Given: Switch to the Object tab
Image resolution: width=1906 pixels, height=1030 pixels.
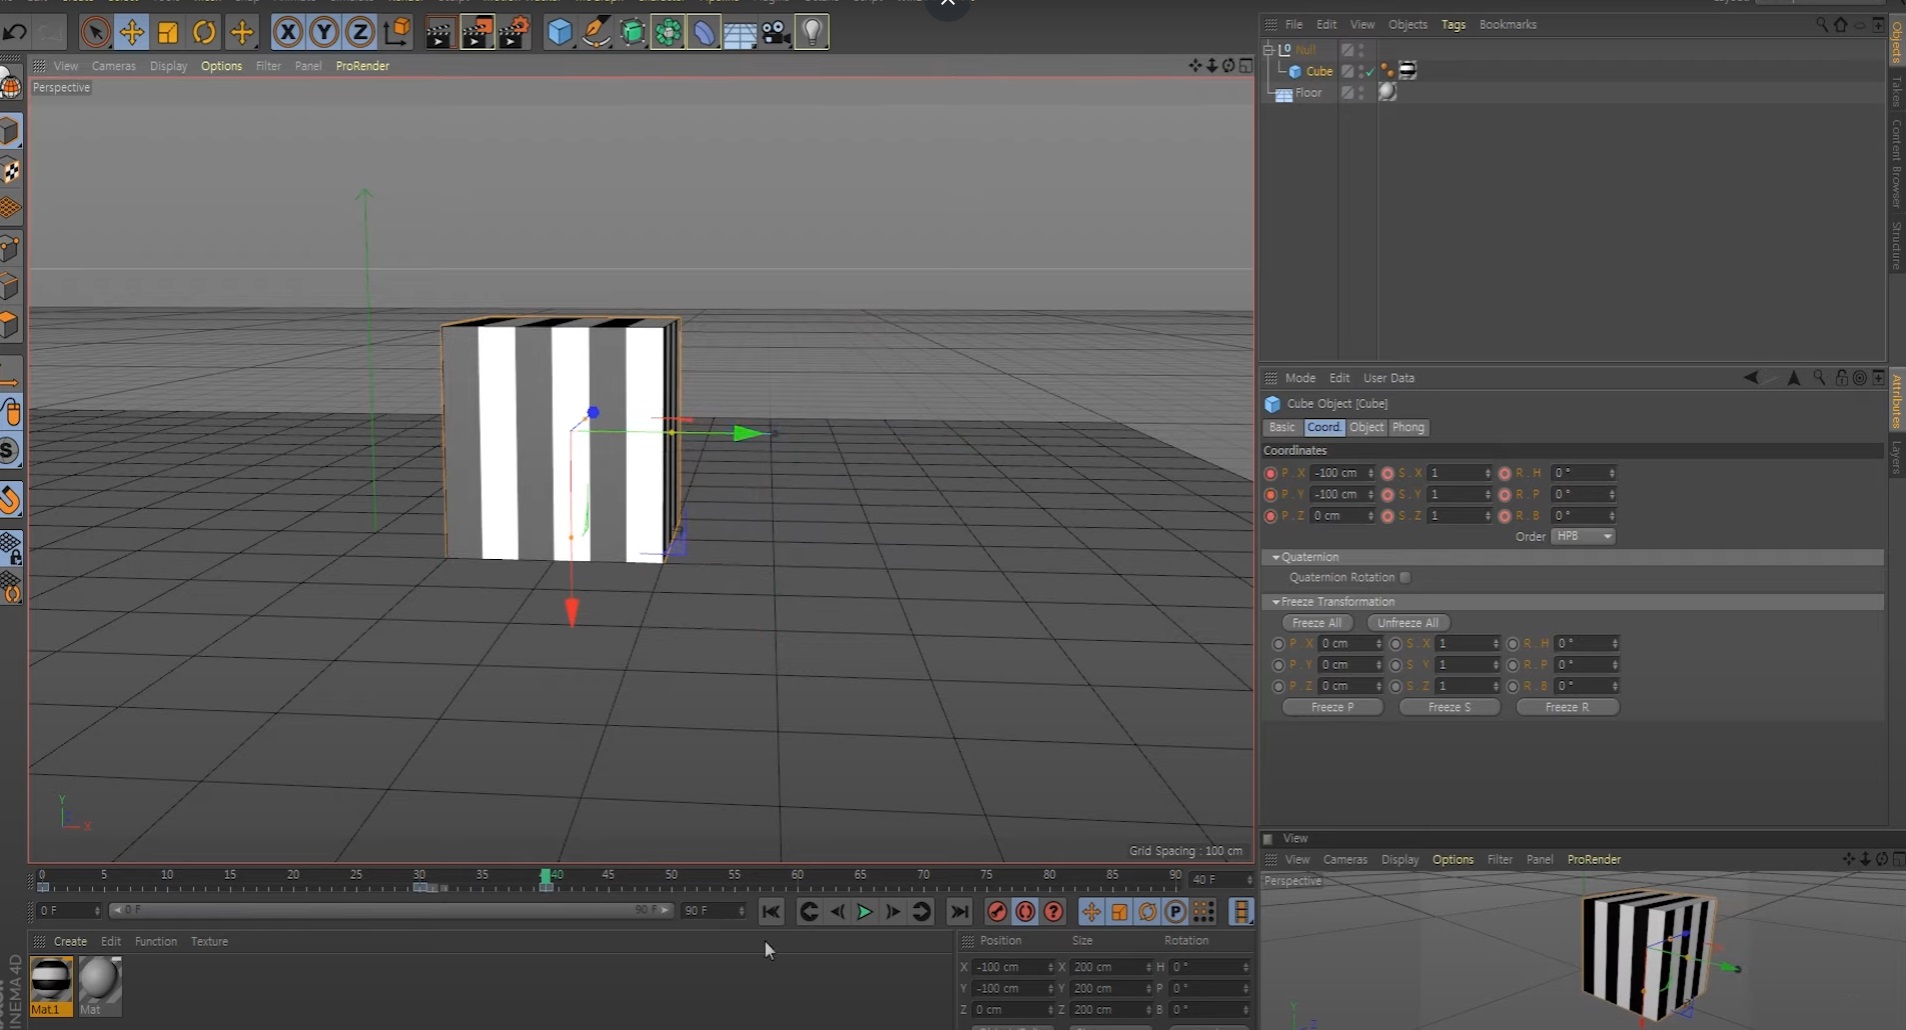Looking at the screenshot, I should (1366, 427).
